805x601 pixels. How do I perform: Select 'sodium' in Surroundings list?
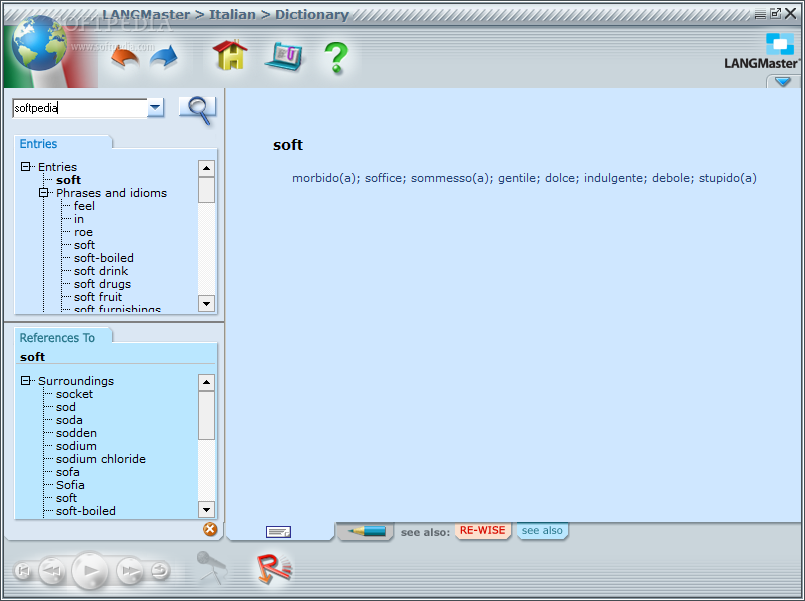76,445
